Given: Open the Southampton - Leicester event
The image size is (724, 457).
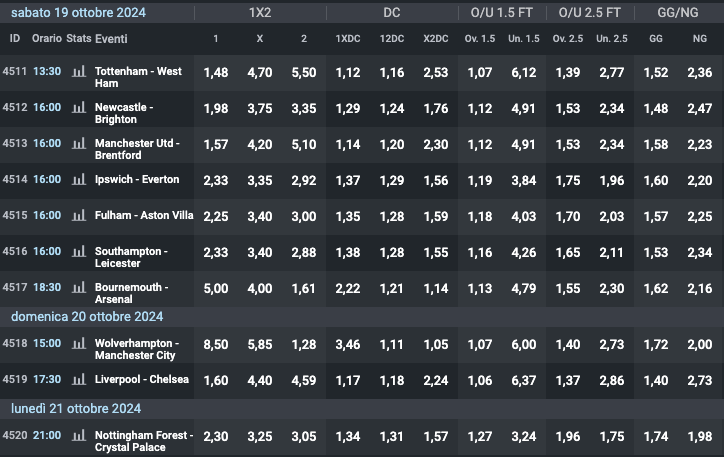Looking at the screenshot, I should click(x=131, y=257).
